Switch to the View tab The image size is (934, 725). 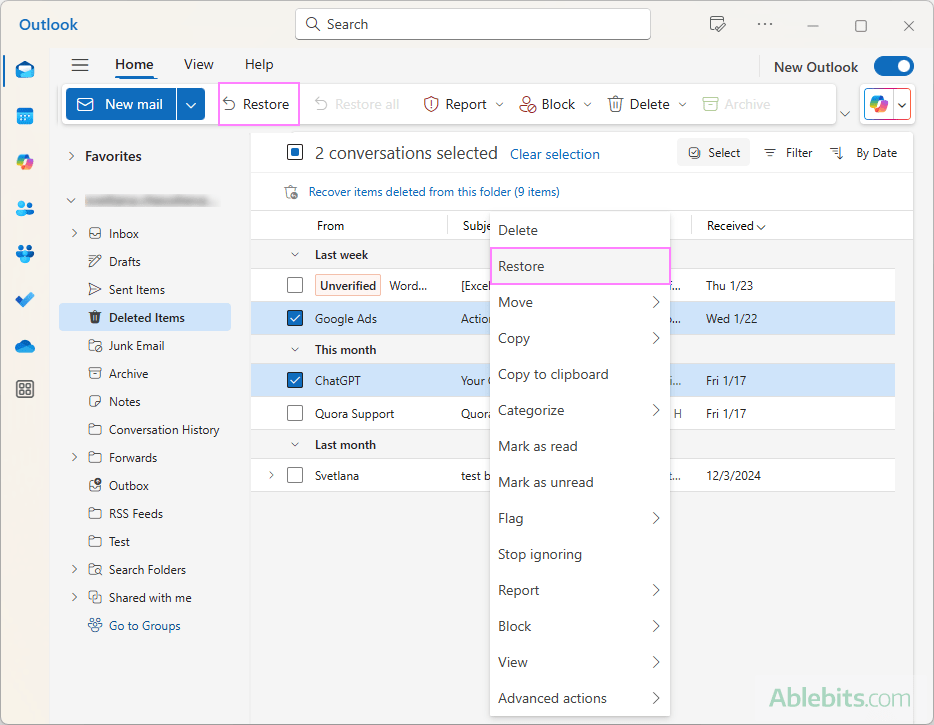coord(198,64)
